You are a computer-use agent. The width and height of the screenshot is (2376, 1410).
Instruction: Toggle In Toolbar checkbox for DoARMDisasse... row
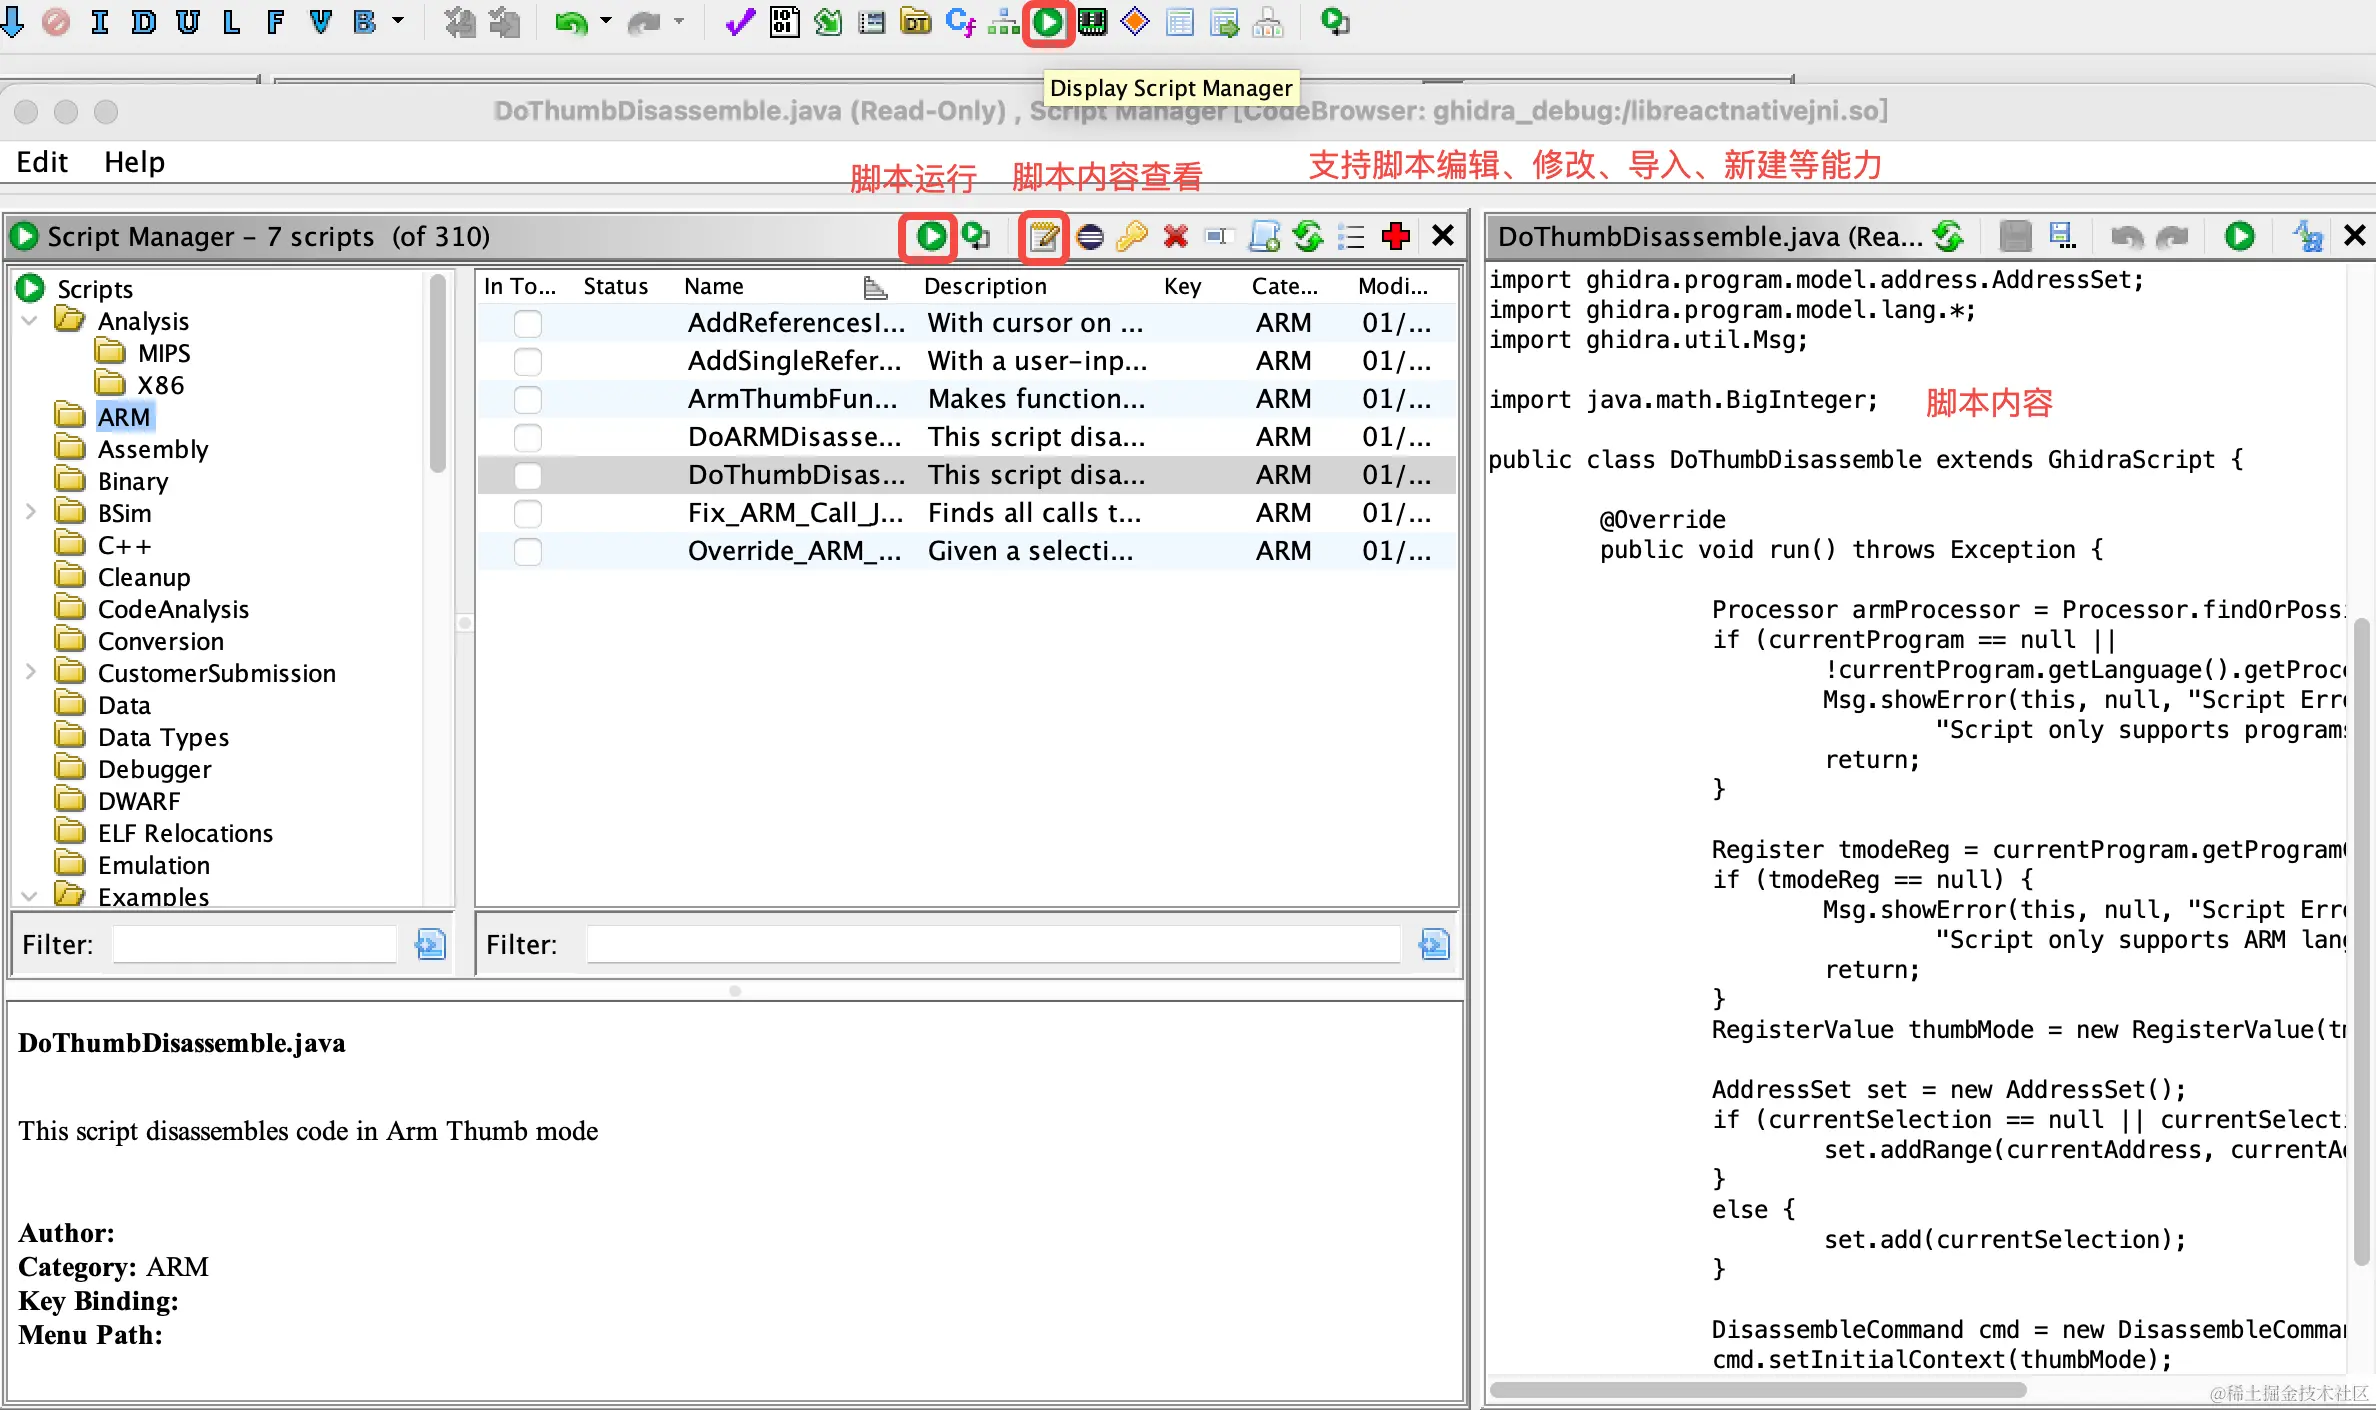pyautogui.click(x=527, y=437)
